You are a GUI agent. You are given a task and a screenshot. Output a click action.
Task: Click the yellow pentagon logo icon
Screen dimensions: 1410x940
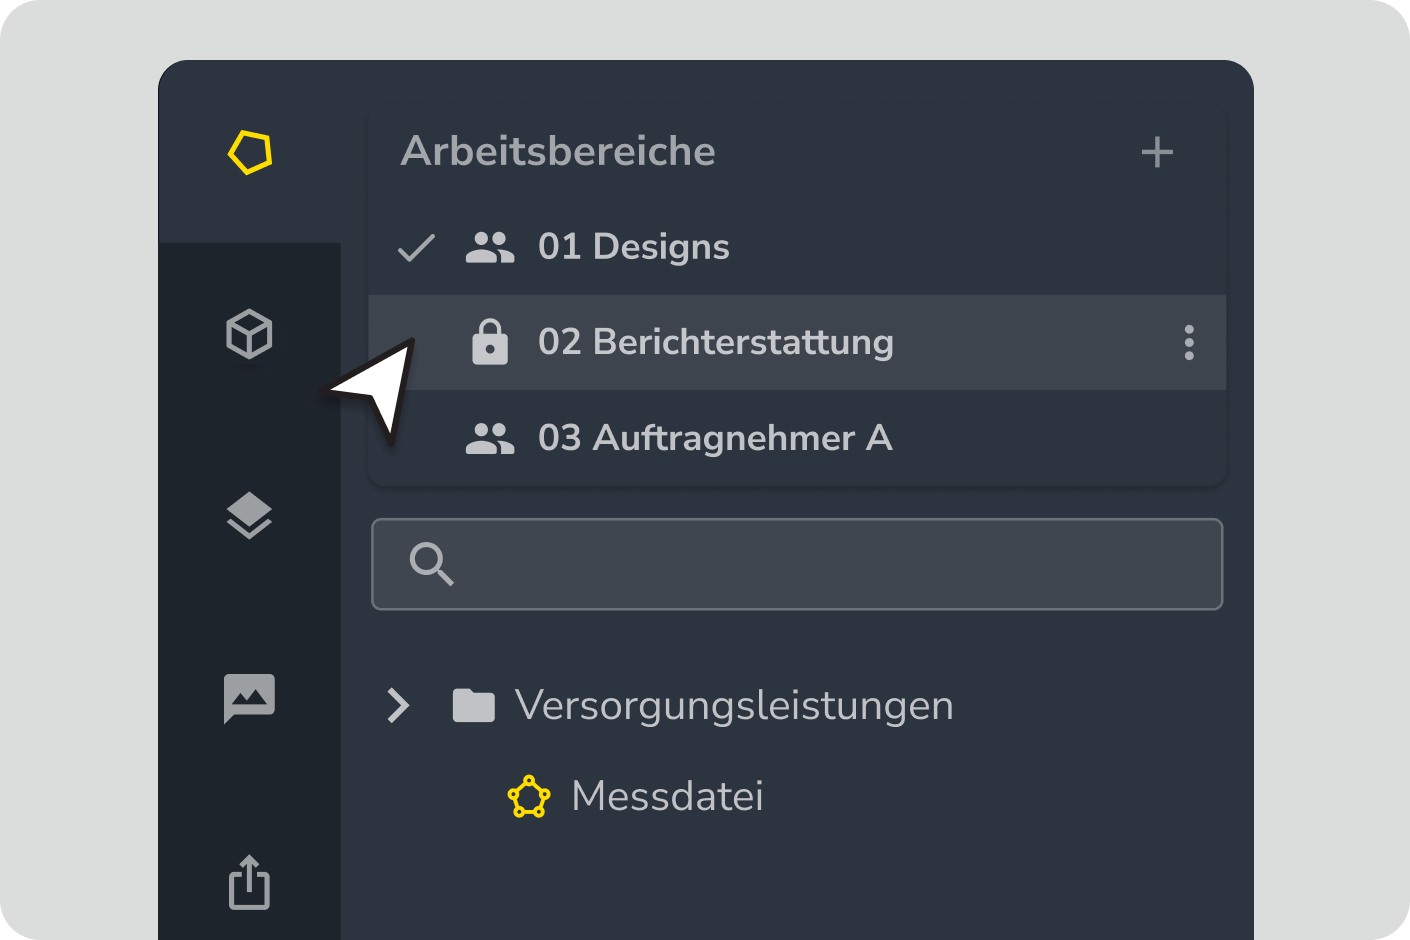(x=250, y=153)
